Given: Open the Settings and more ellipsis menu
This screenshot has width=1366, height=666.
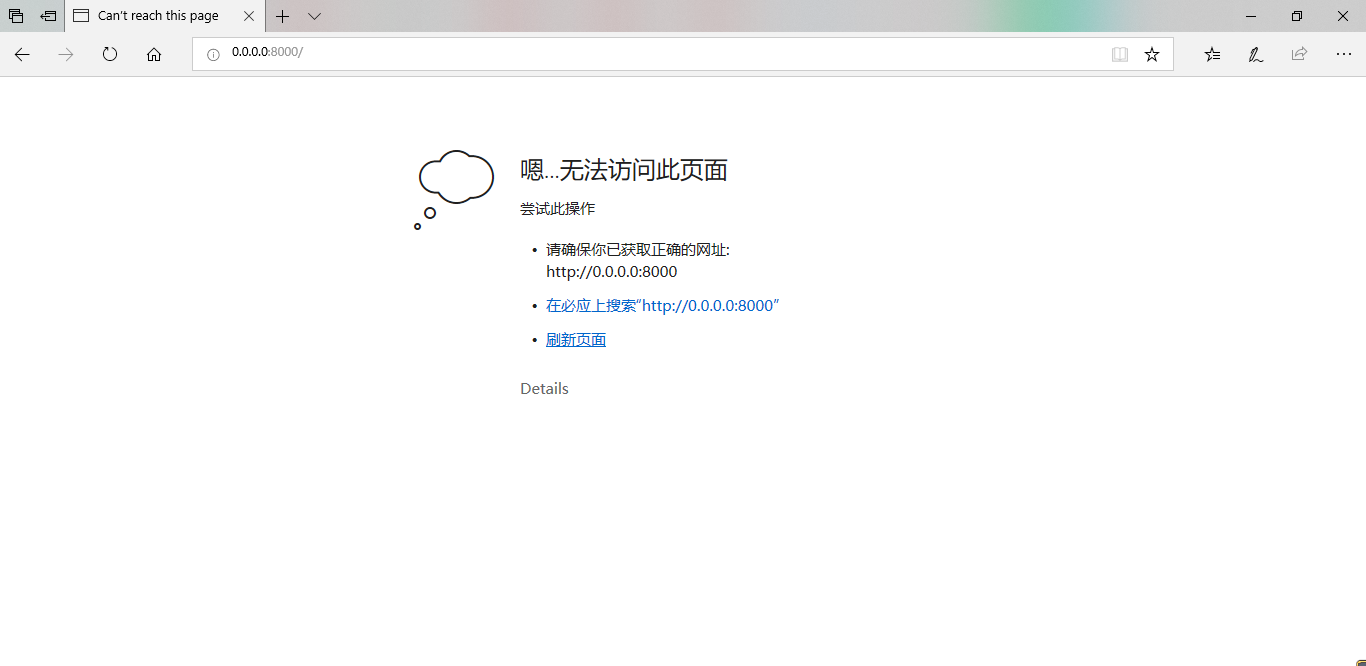Looking at the screenshot, I should click(x=1343, y=54).
